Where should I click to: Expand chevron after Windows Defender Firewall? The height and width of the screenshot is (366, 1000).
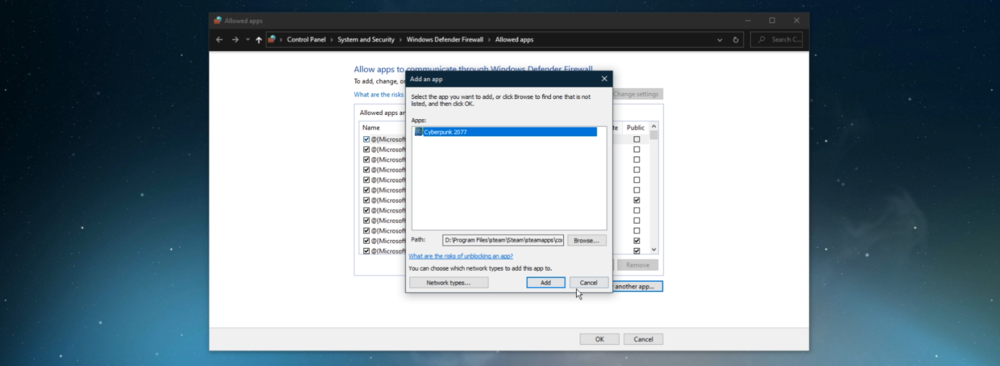coord(490,40)
